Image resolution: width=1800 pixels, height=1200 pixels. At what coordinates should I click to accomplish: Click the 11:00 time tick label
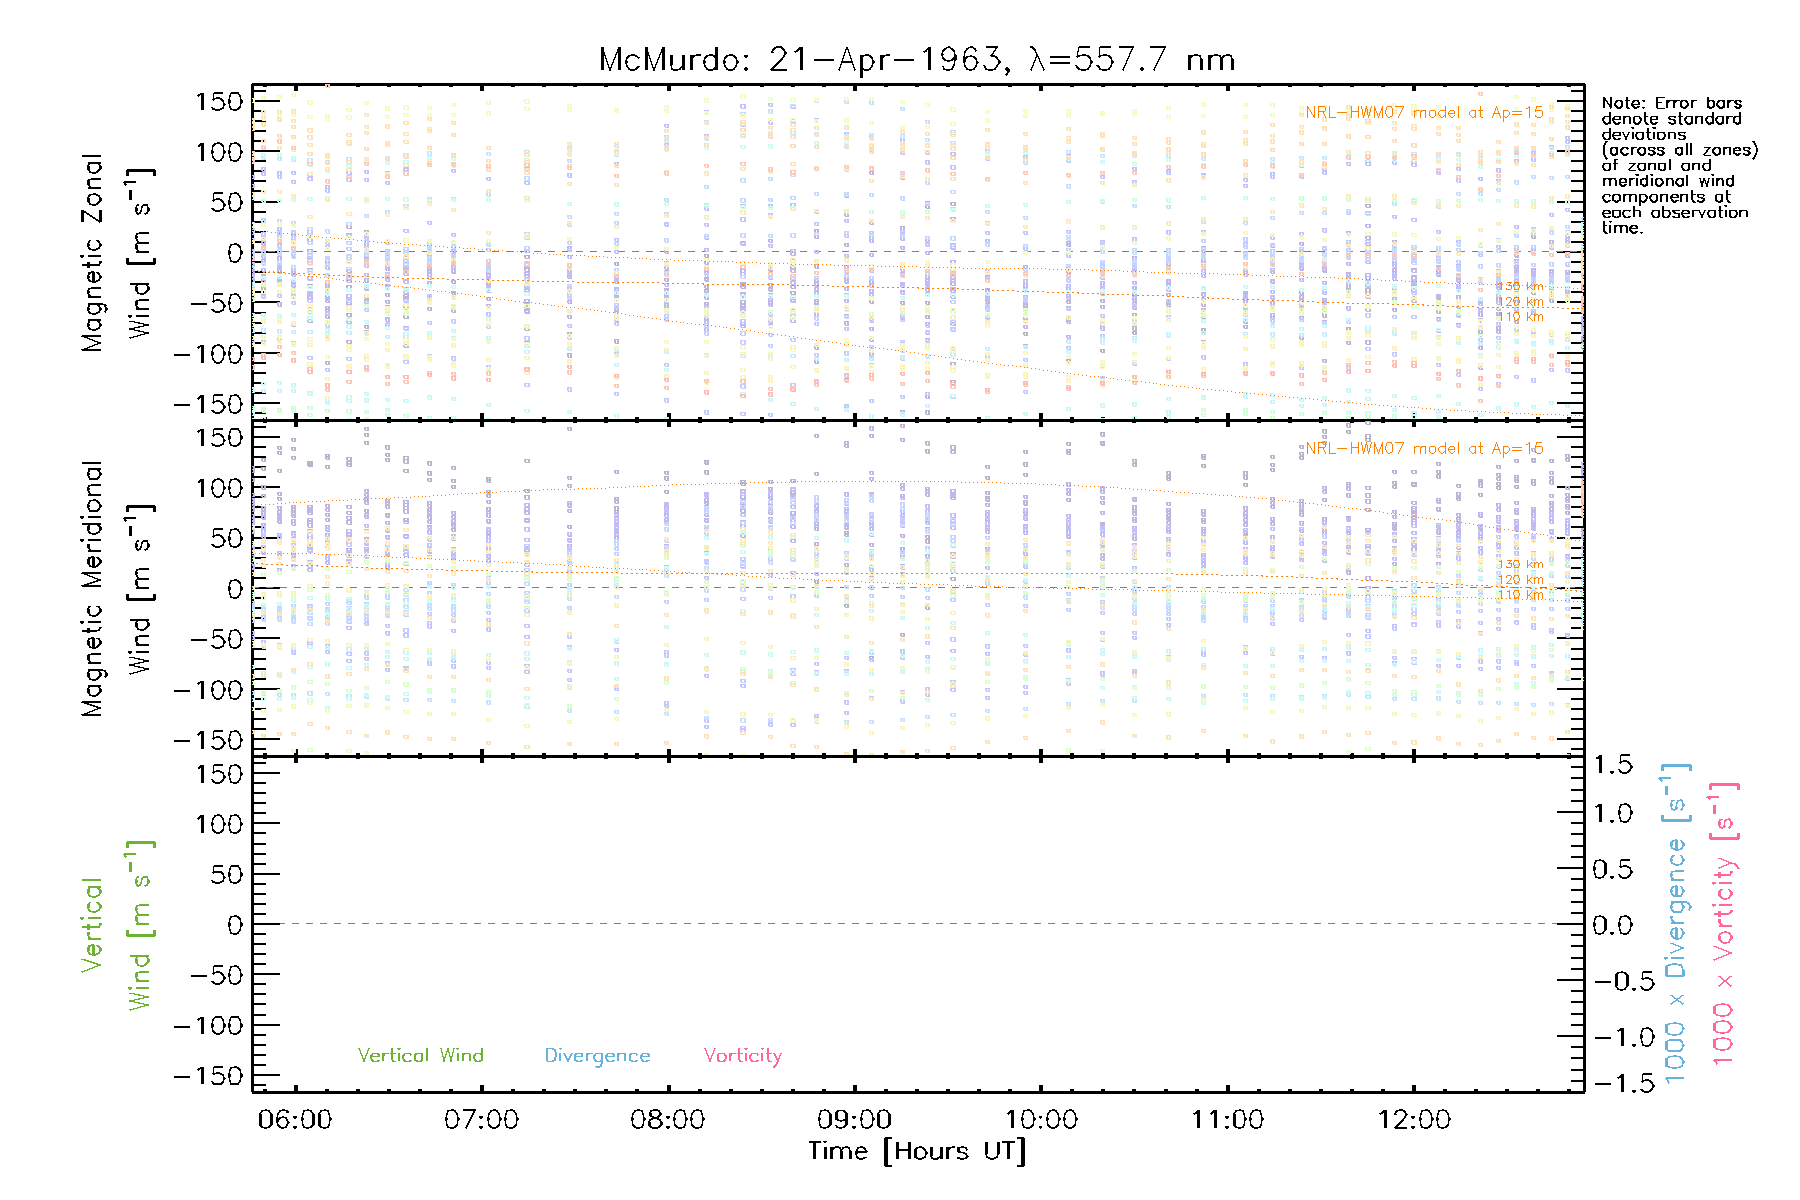(1227, 1120)
